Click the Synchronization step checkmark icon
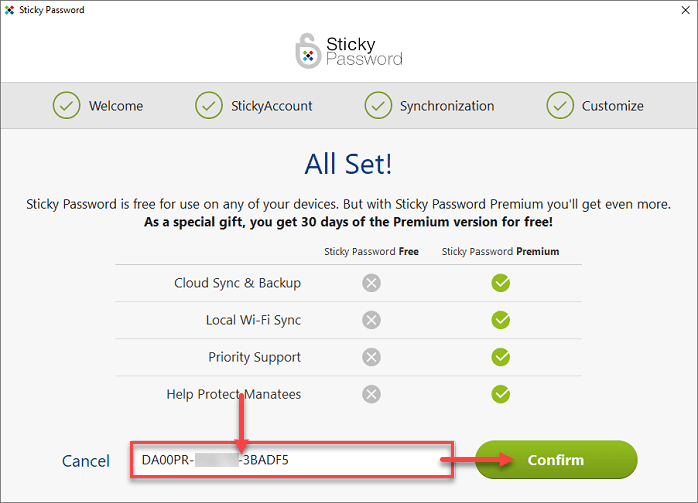The width and height of the screenshot is (698, 503). (378, 105)
